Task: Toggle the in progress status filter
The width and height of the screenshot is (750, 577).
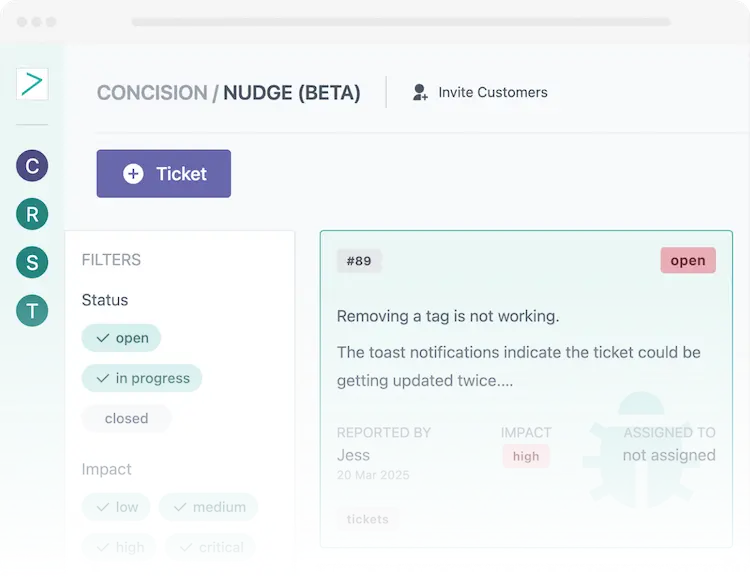Action: point(142,378)
